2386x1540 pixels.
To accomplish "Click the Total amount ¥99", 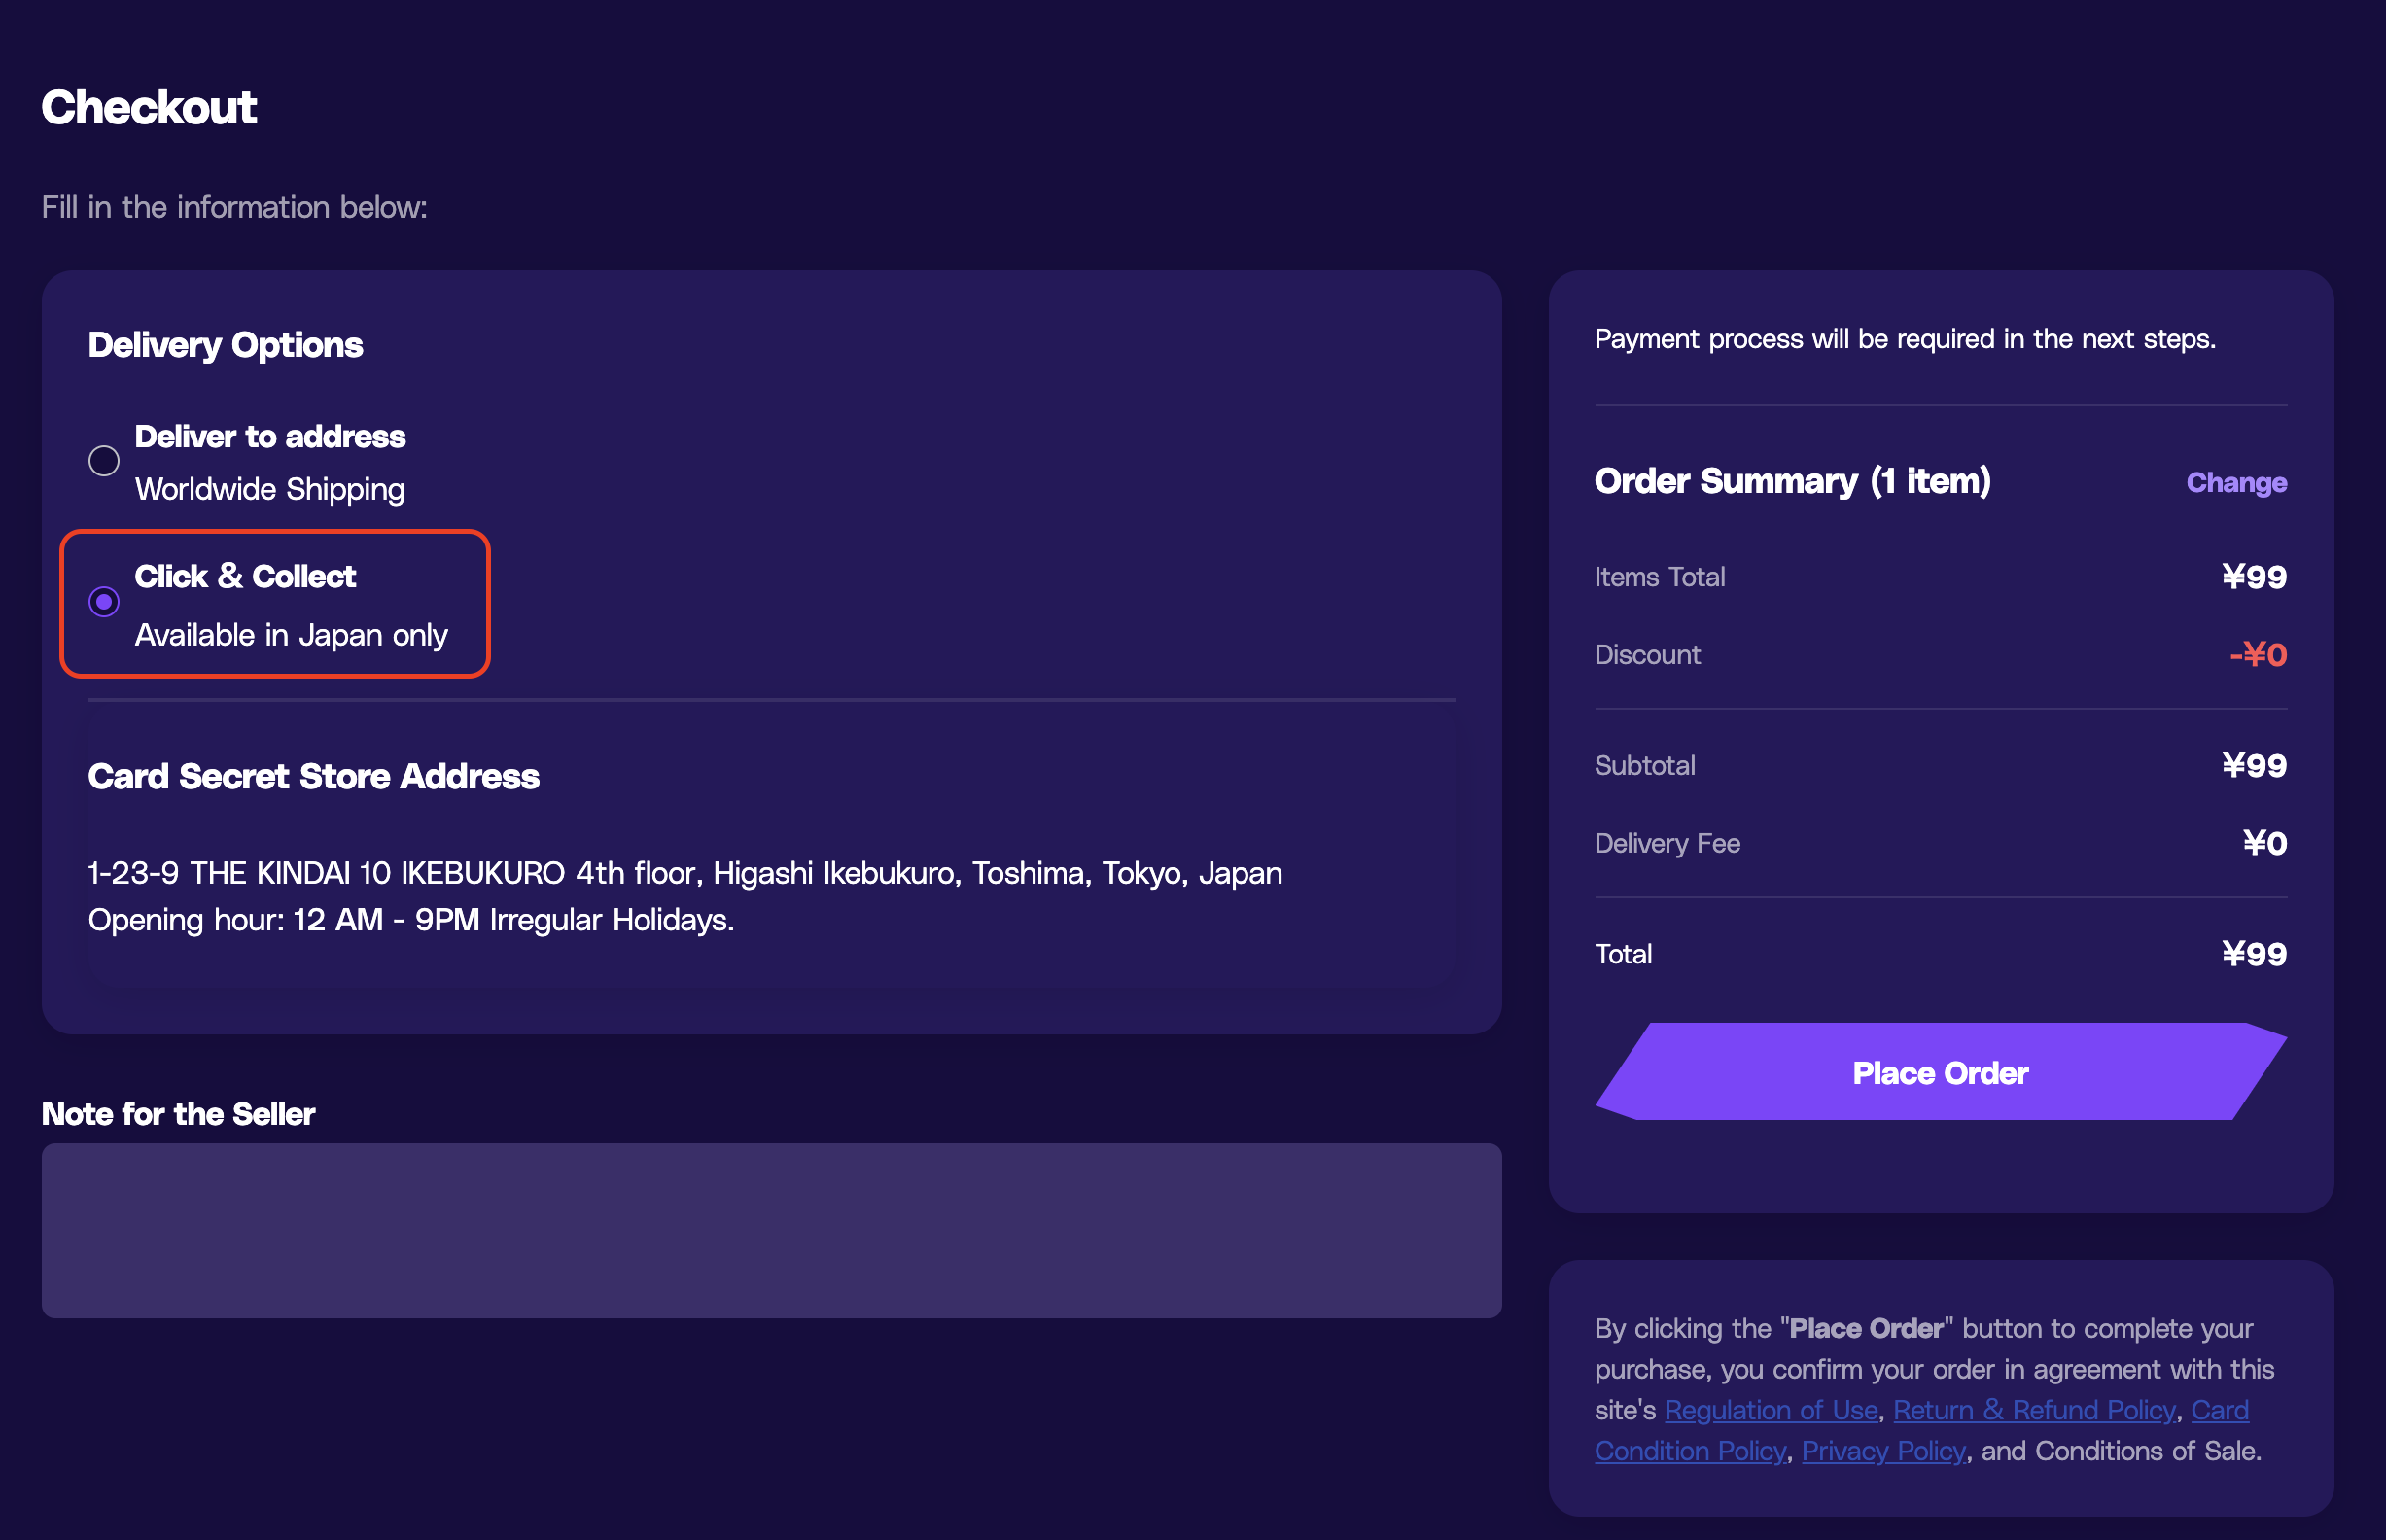I will coord(2254,954).
